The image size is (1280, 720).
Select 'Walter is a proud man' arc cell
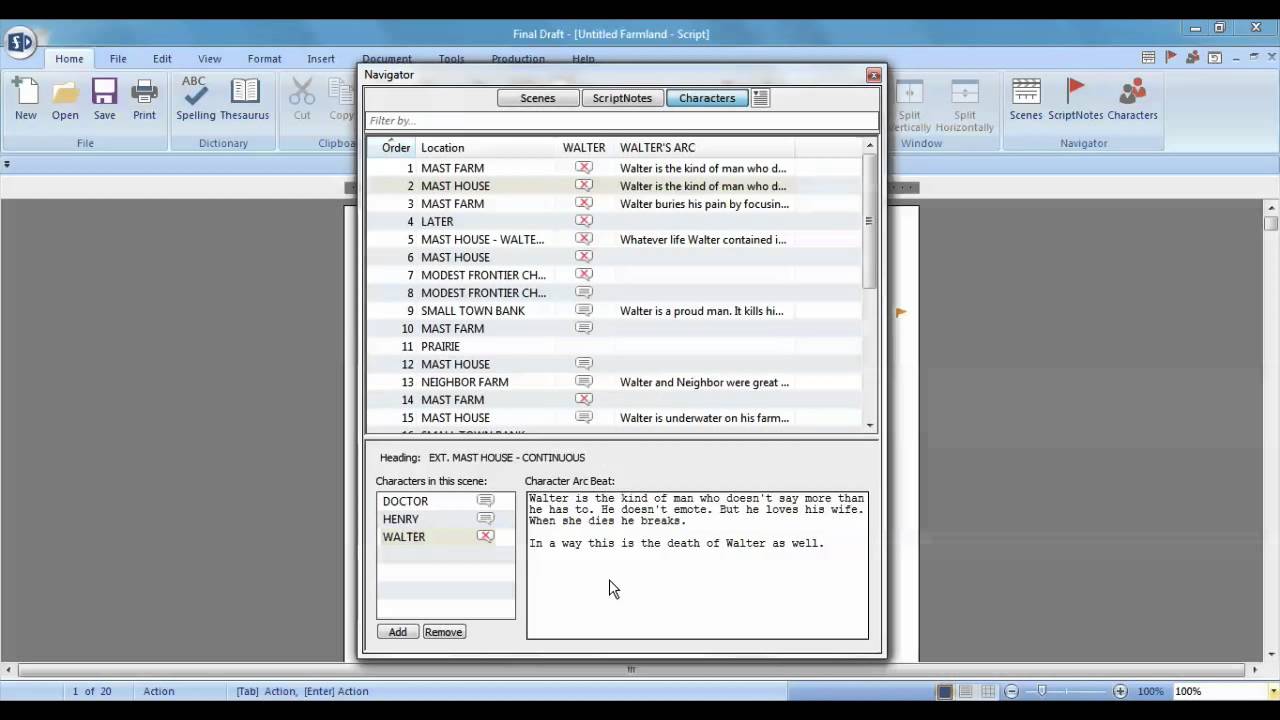coord(702,311)
